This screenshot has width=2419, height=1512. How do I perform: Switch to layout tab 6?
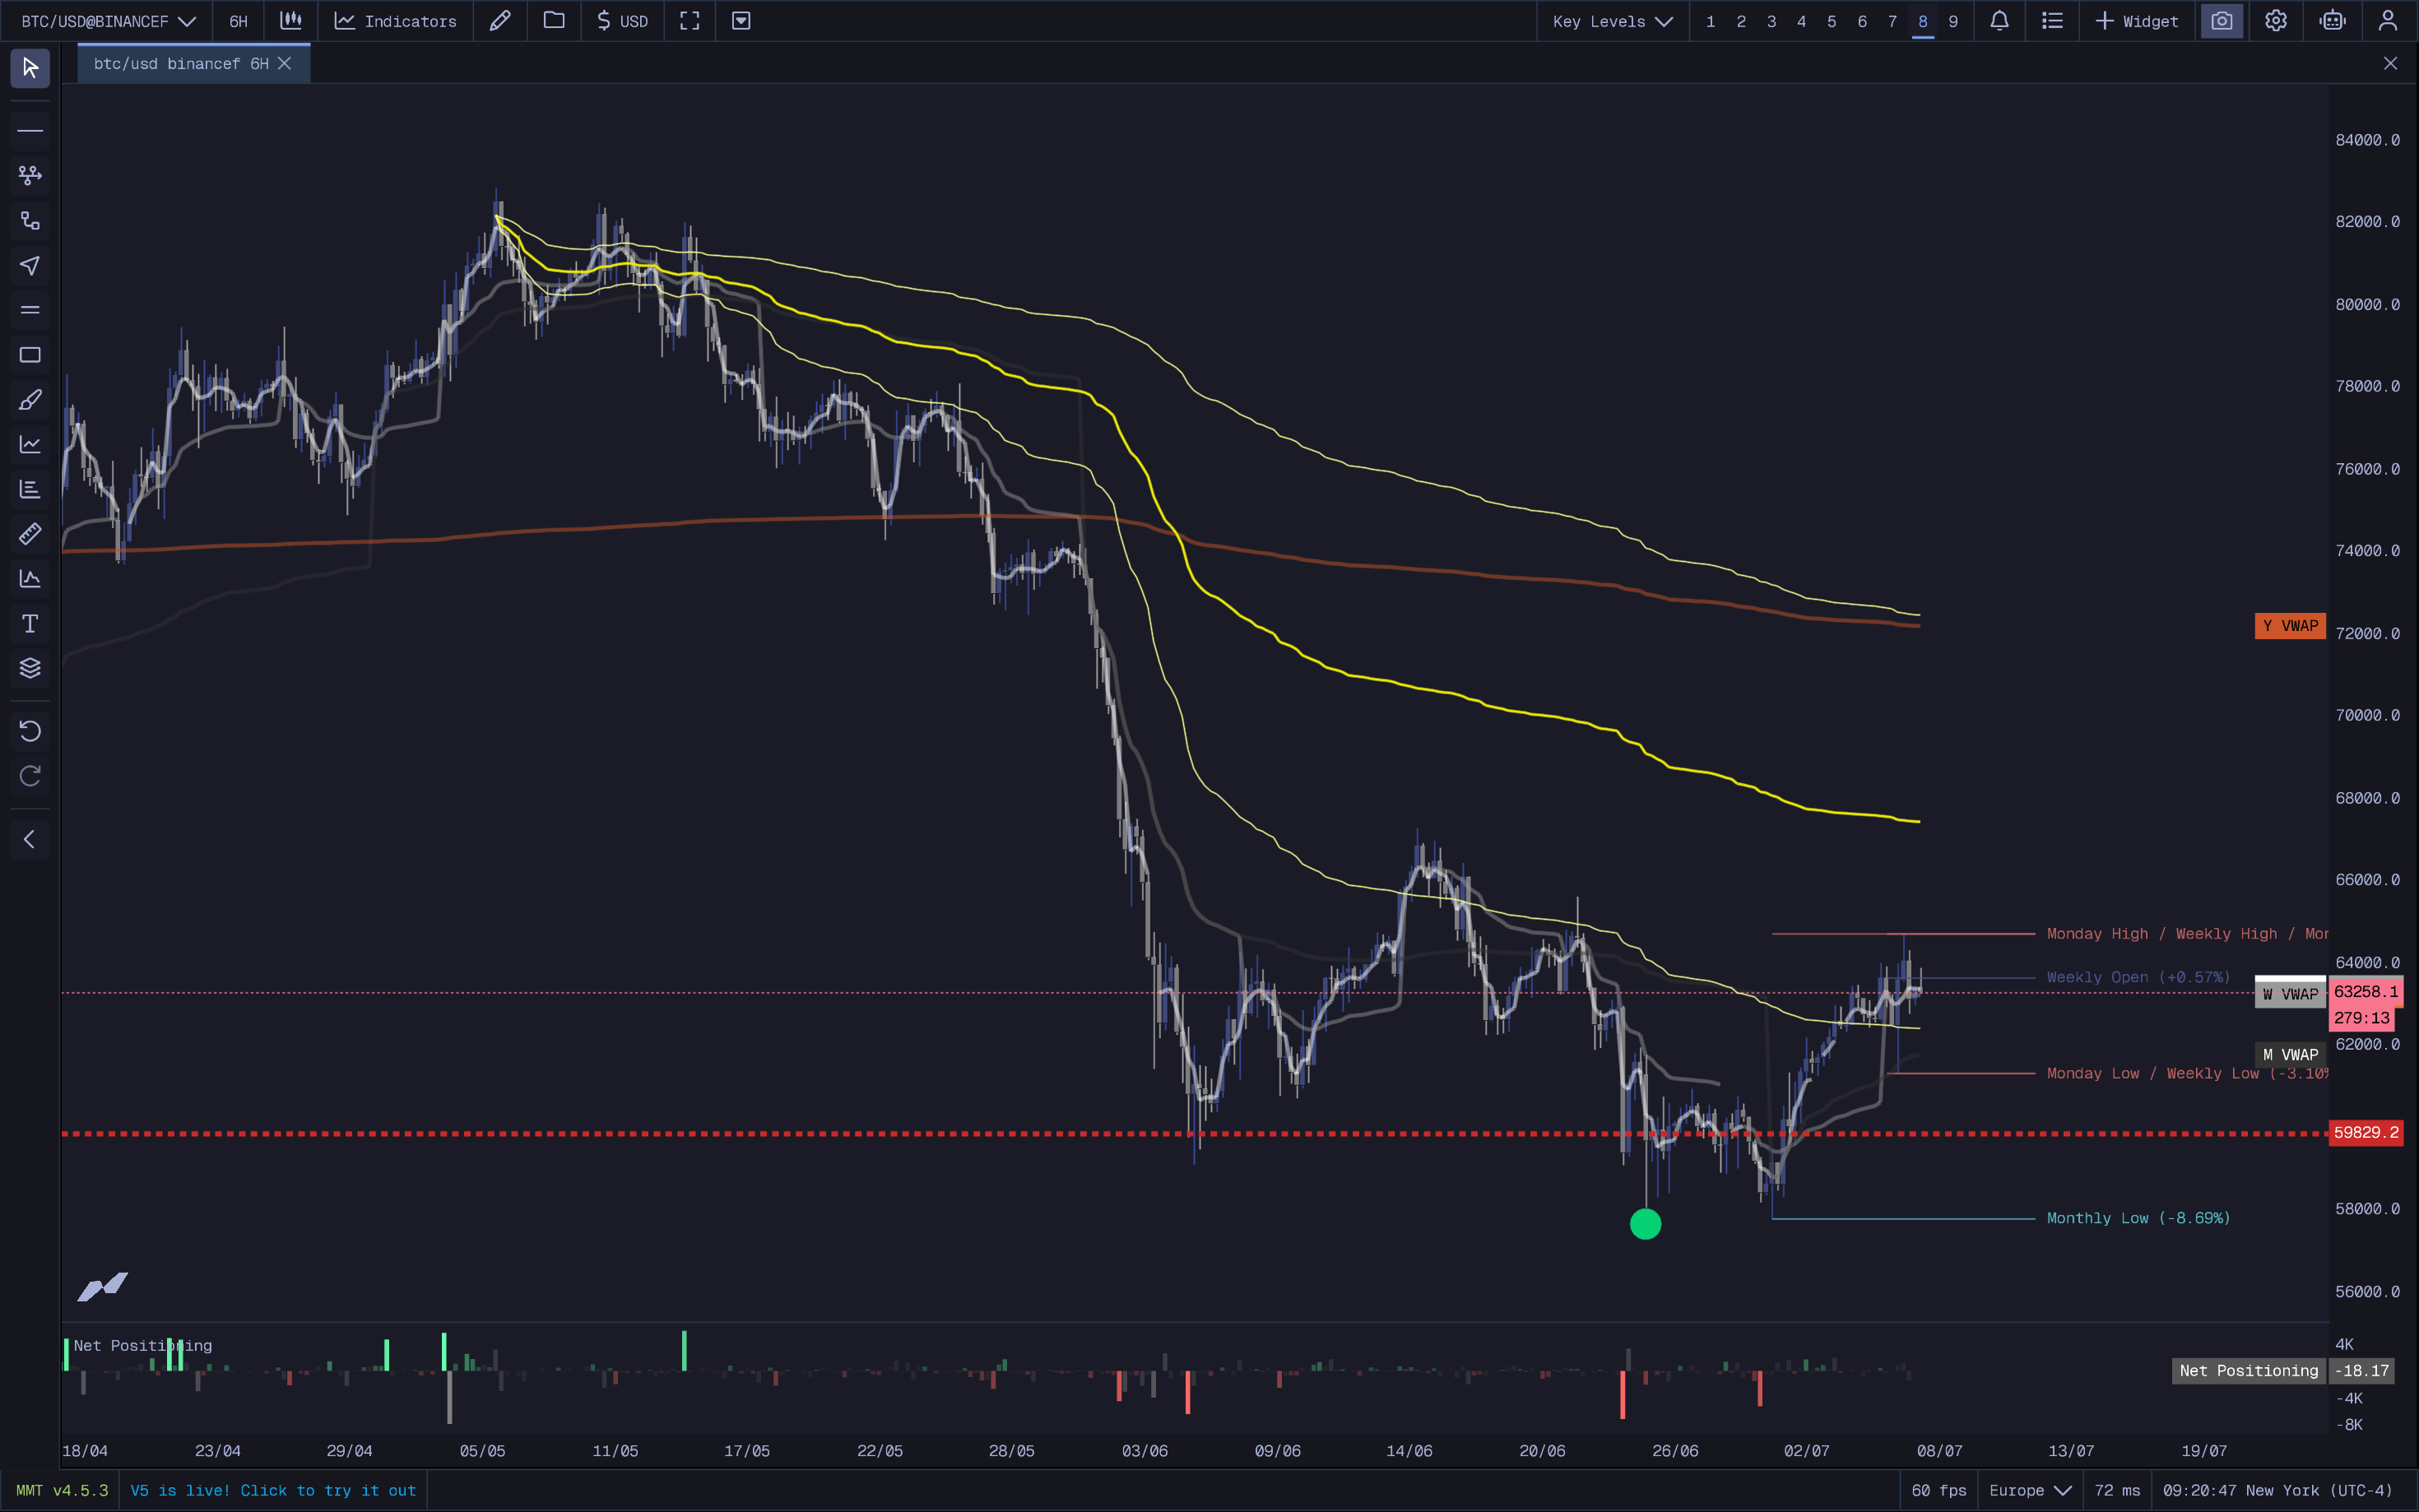(1862, 21)
